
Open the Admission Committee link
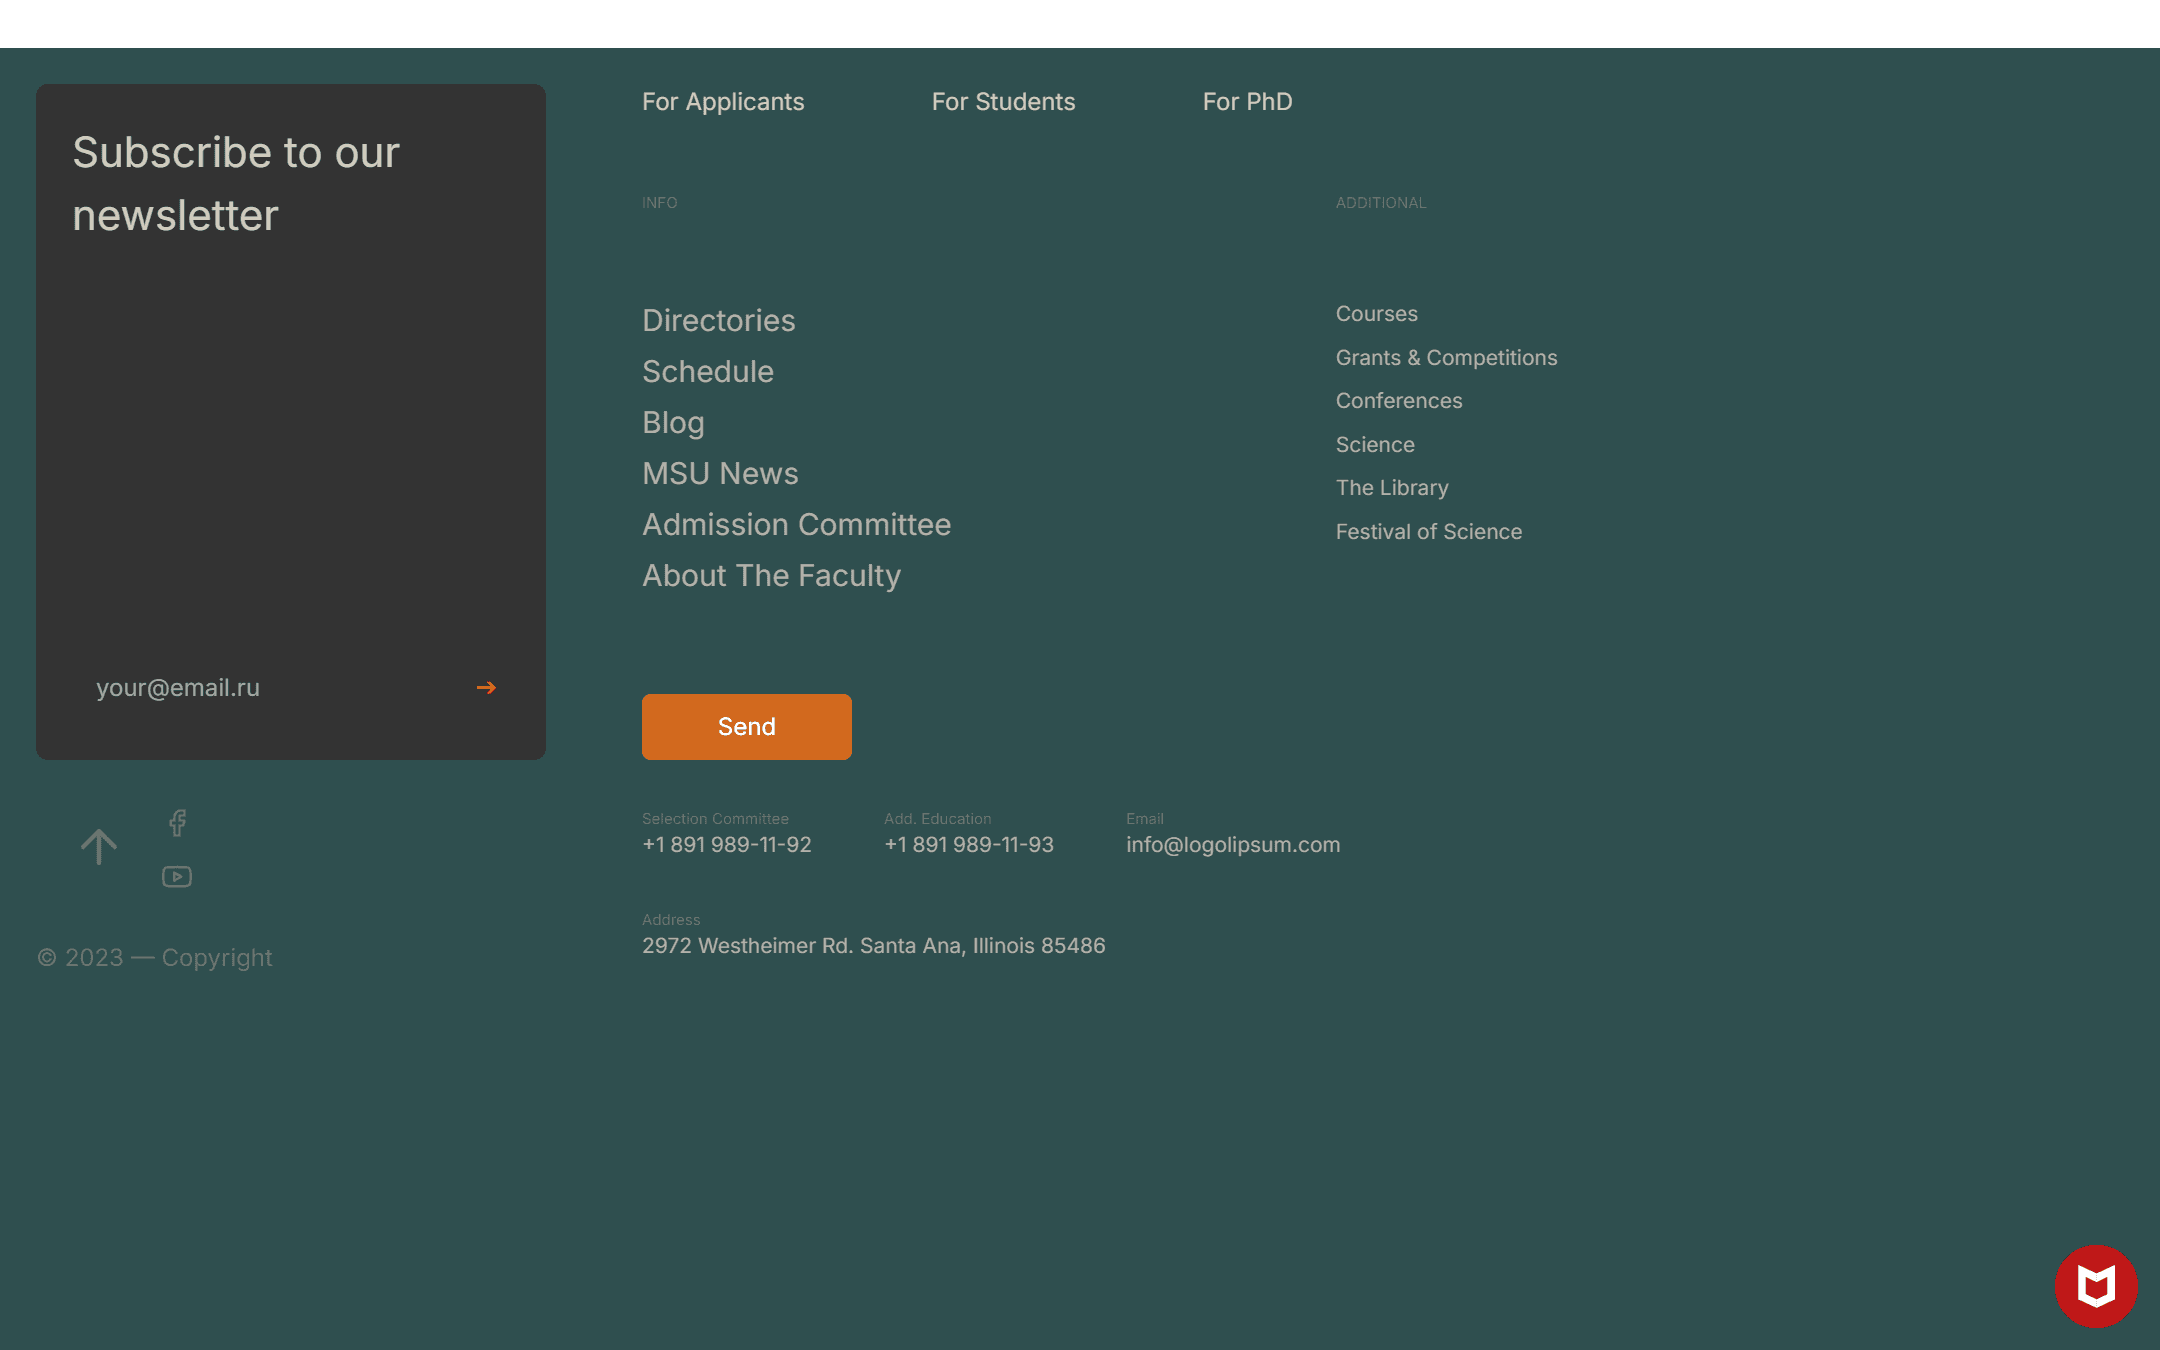tap(796, 525)
